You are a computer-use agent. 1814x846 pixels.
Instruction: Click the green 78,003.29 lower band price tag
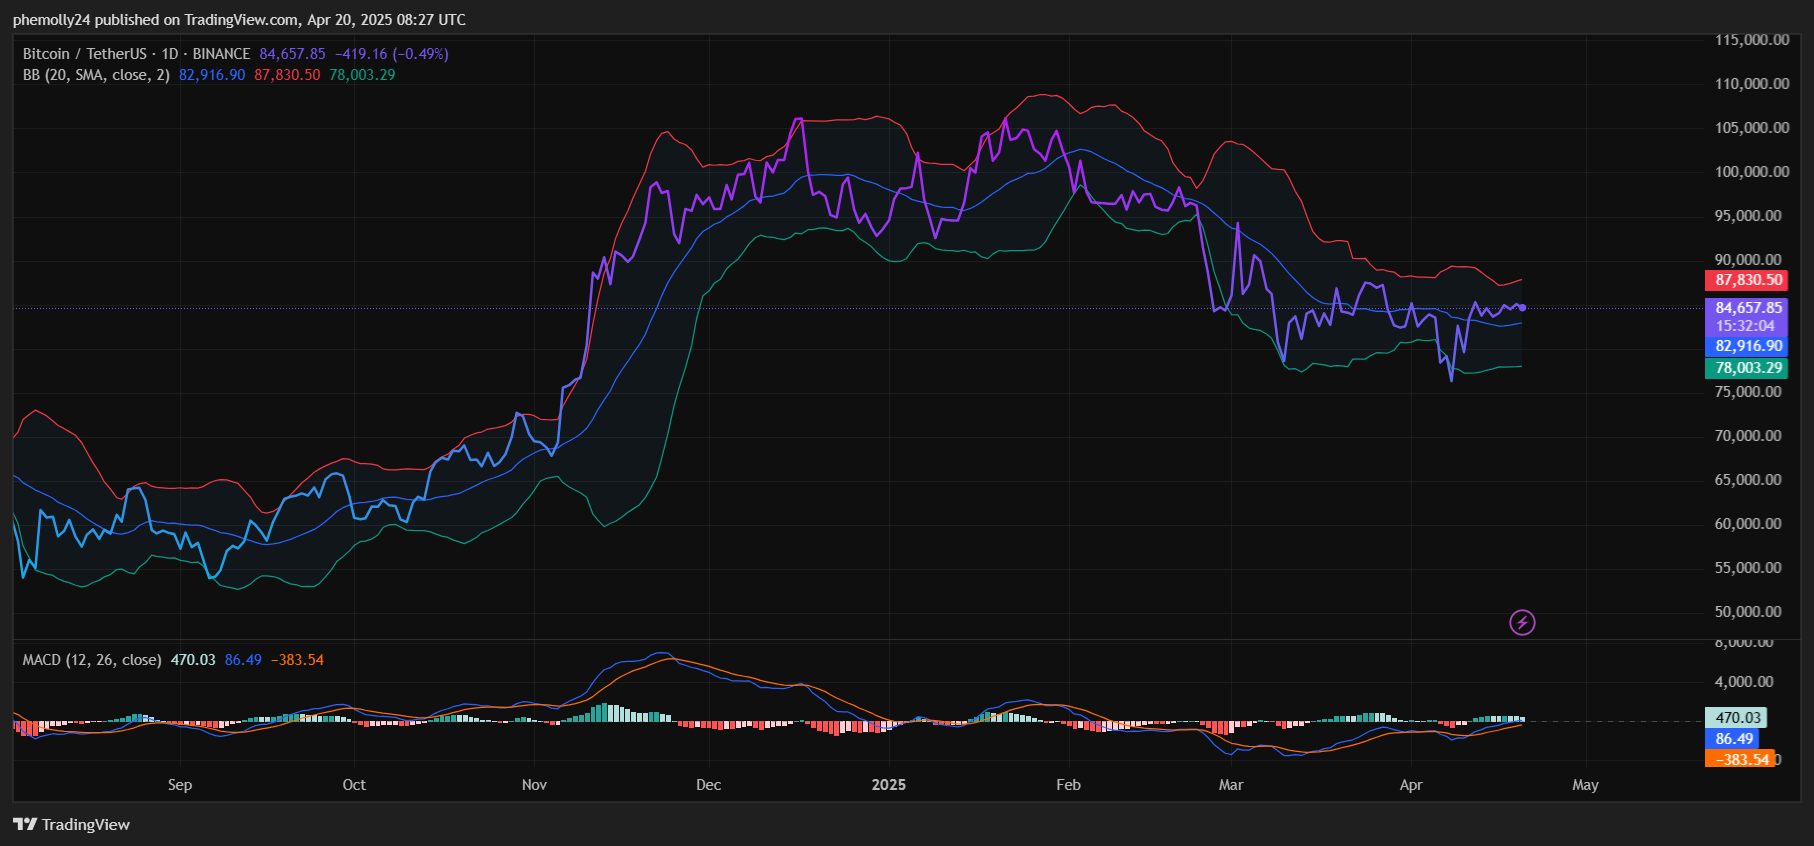pyautogui.click(x=1748, y=368)
